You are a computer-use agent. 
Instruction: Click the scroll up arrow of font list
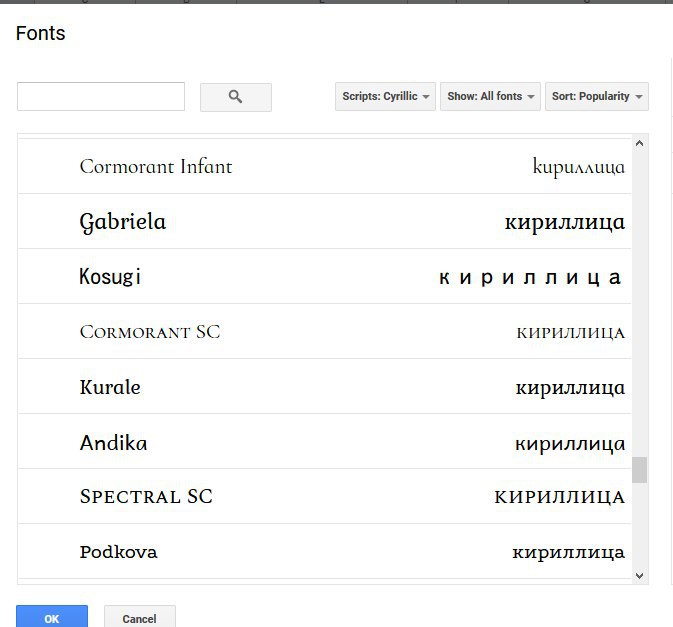point(640,143)
